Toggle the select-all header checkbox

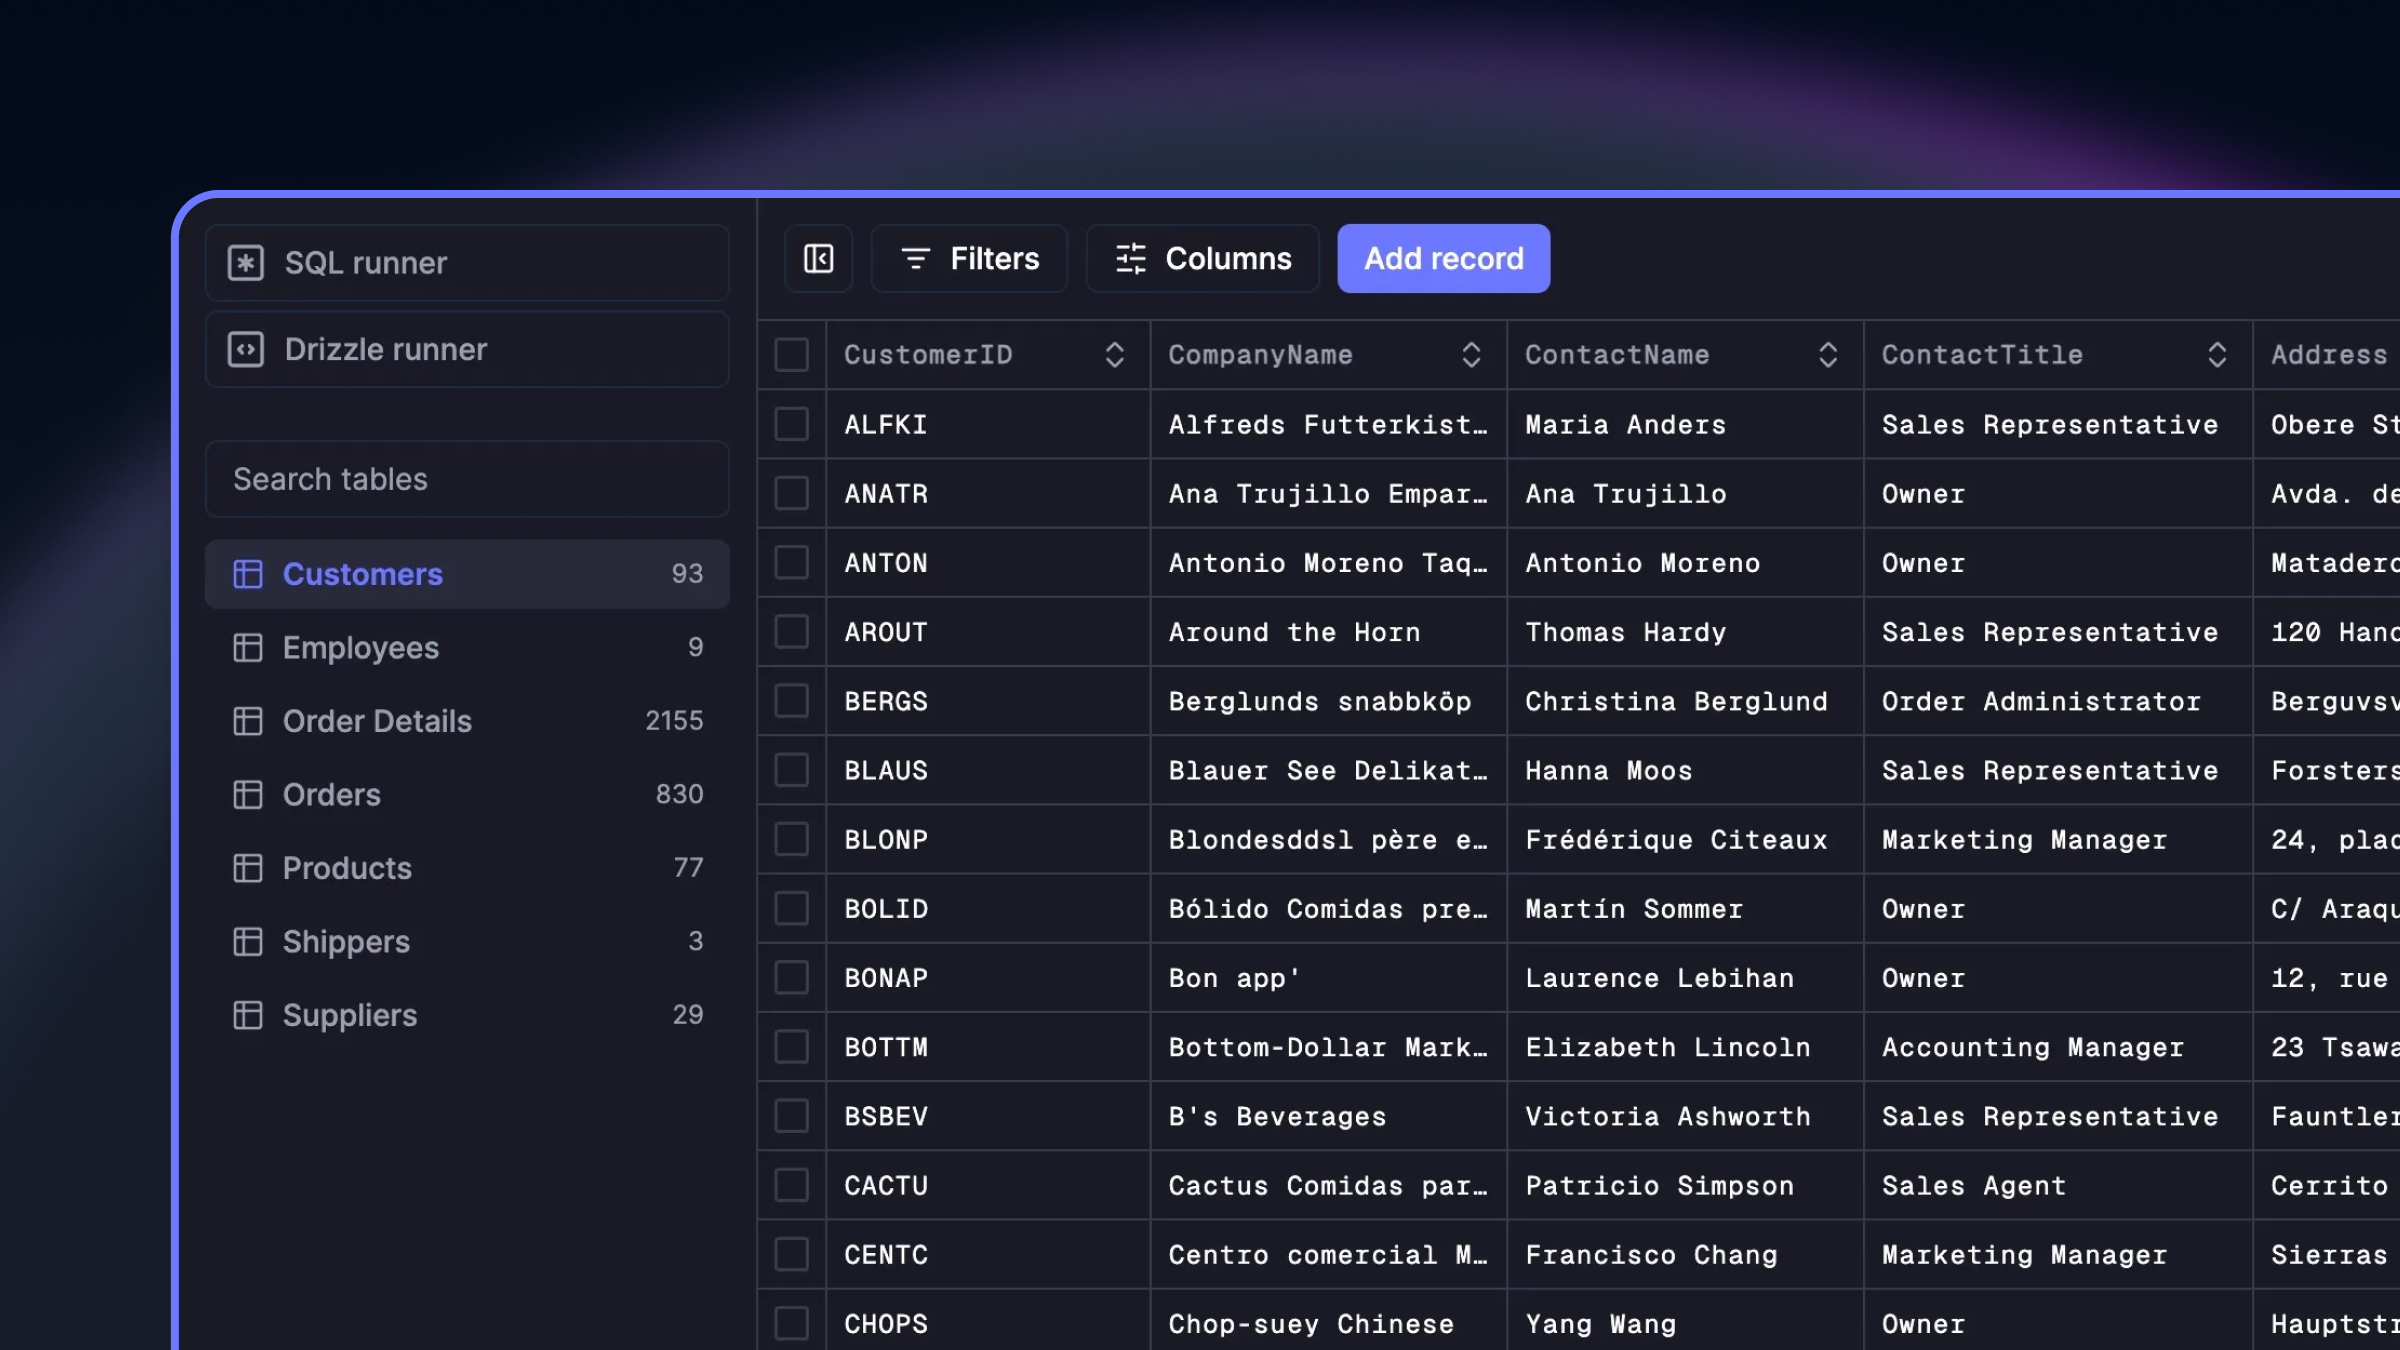(791, 355)
